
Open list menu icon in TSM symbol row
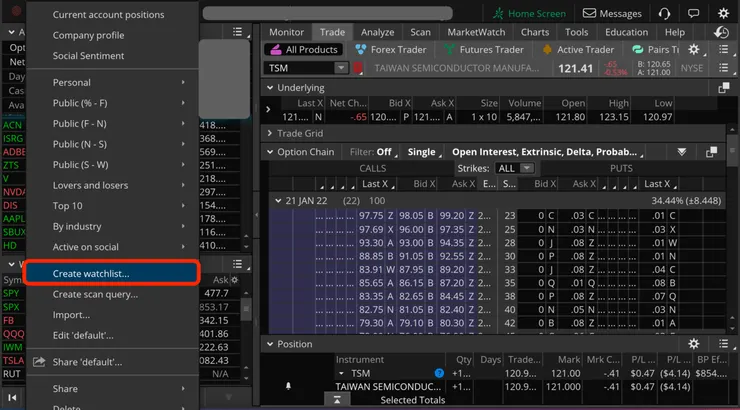[x=723, y=68]
